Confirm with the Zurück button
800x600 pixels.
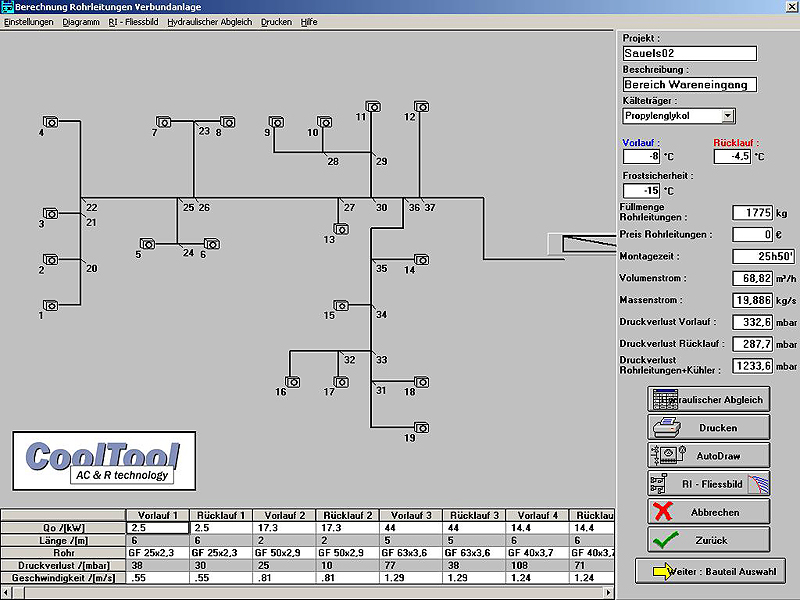709,539
